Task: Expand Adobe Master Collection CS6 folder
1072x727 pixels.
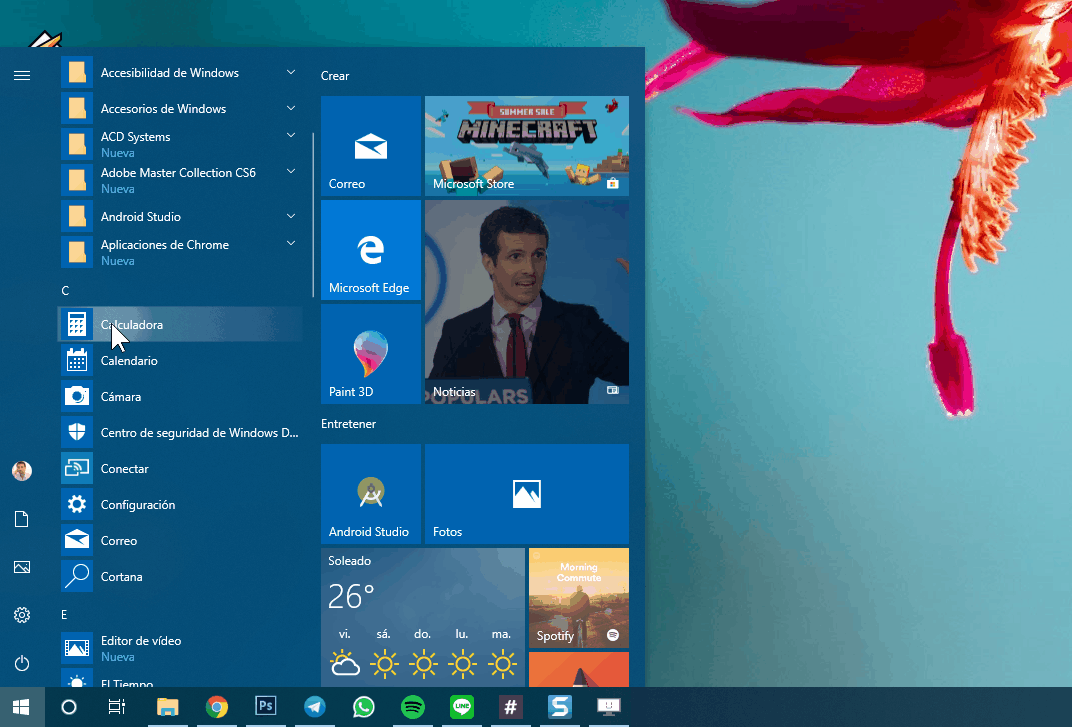Action: point(180,181)
